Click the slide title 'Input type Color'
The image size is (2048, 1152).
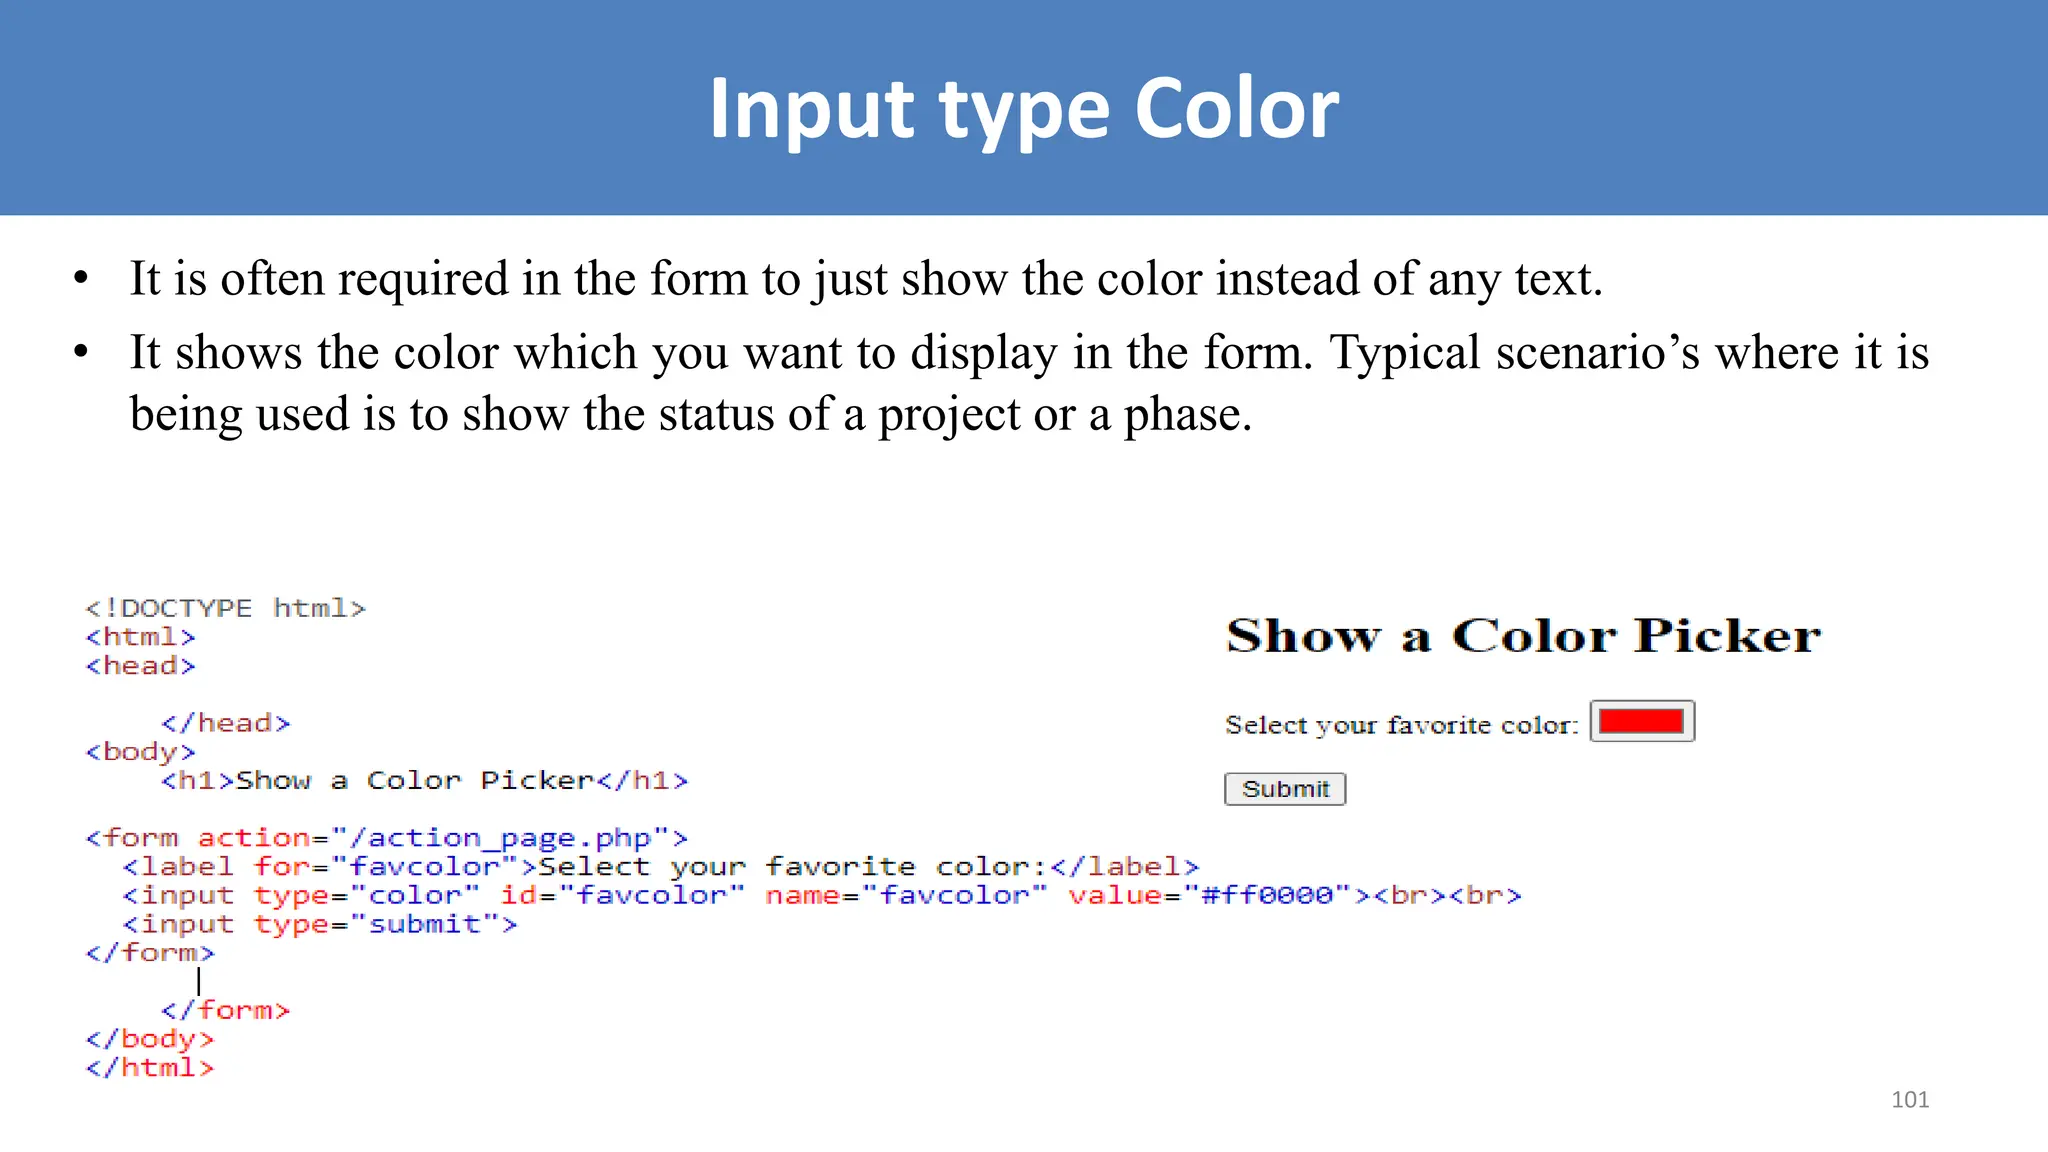[1024, 108]
